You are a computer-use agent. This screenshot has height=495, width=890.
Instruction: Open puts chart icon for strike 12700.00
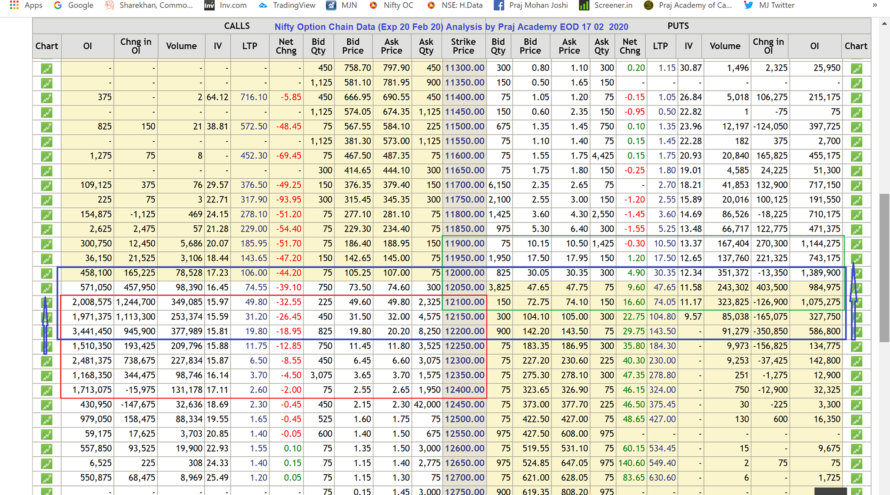856,478
